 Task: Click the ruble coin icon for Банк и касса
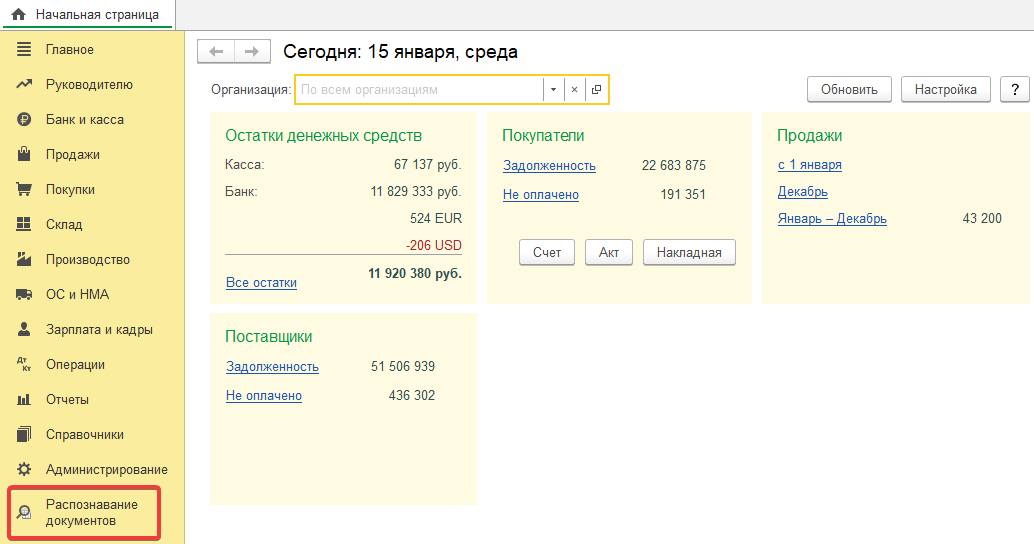[24, 120]
